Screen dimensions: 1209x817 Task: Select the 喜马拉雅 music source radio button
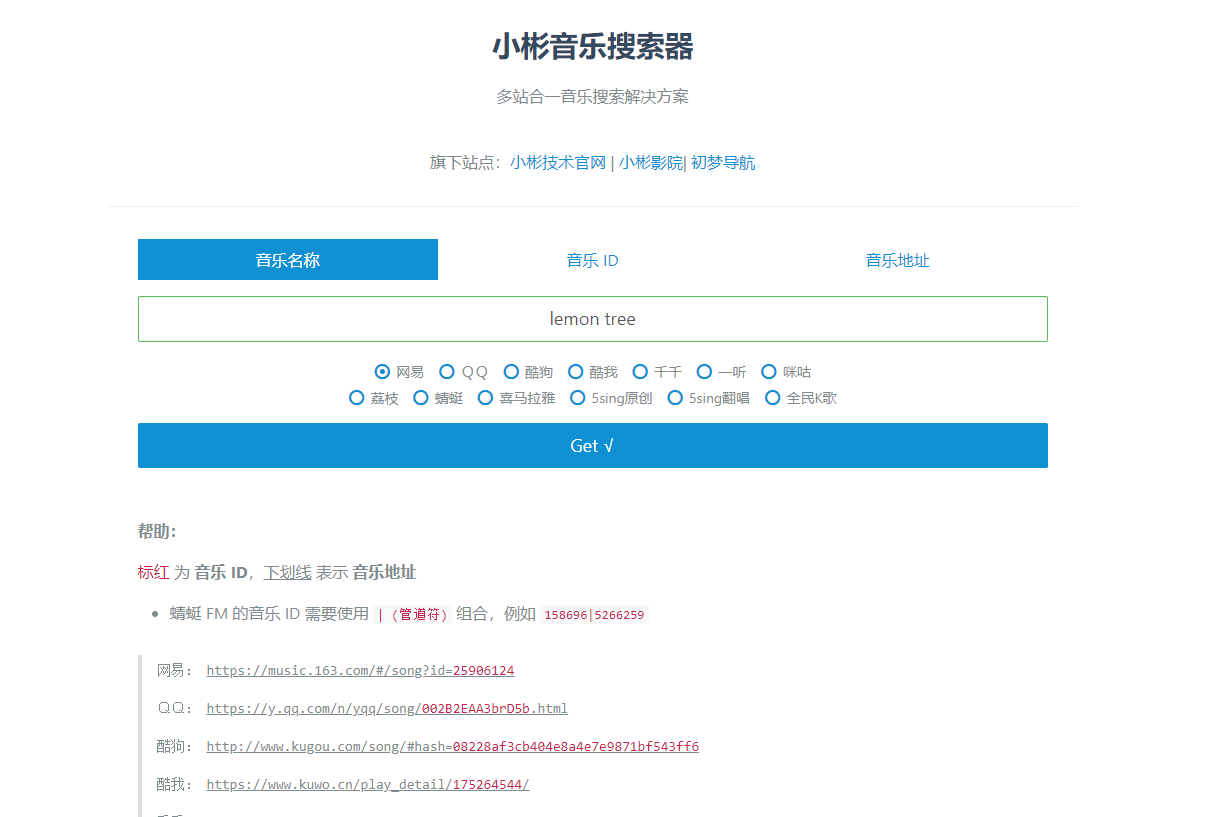[485, 397]
